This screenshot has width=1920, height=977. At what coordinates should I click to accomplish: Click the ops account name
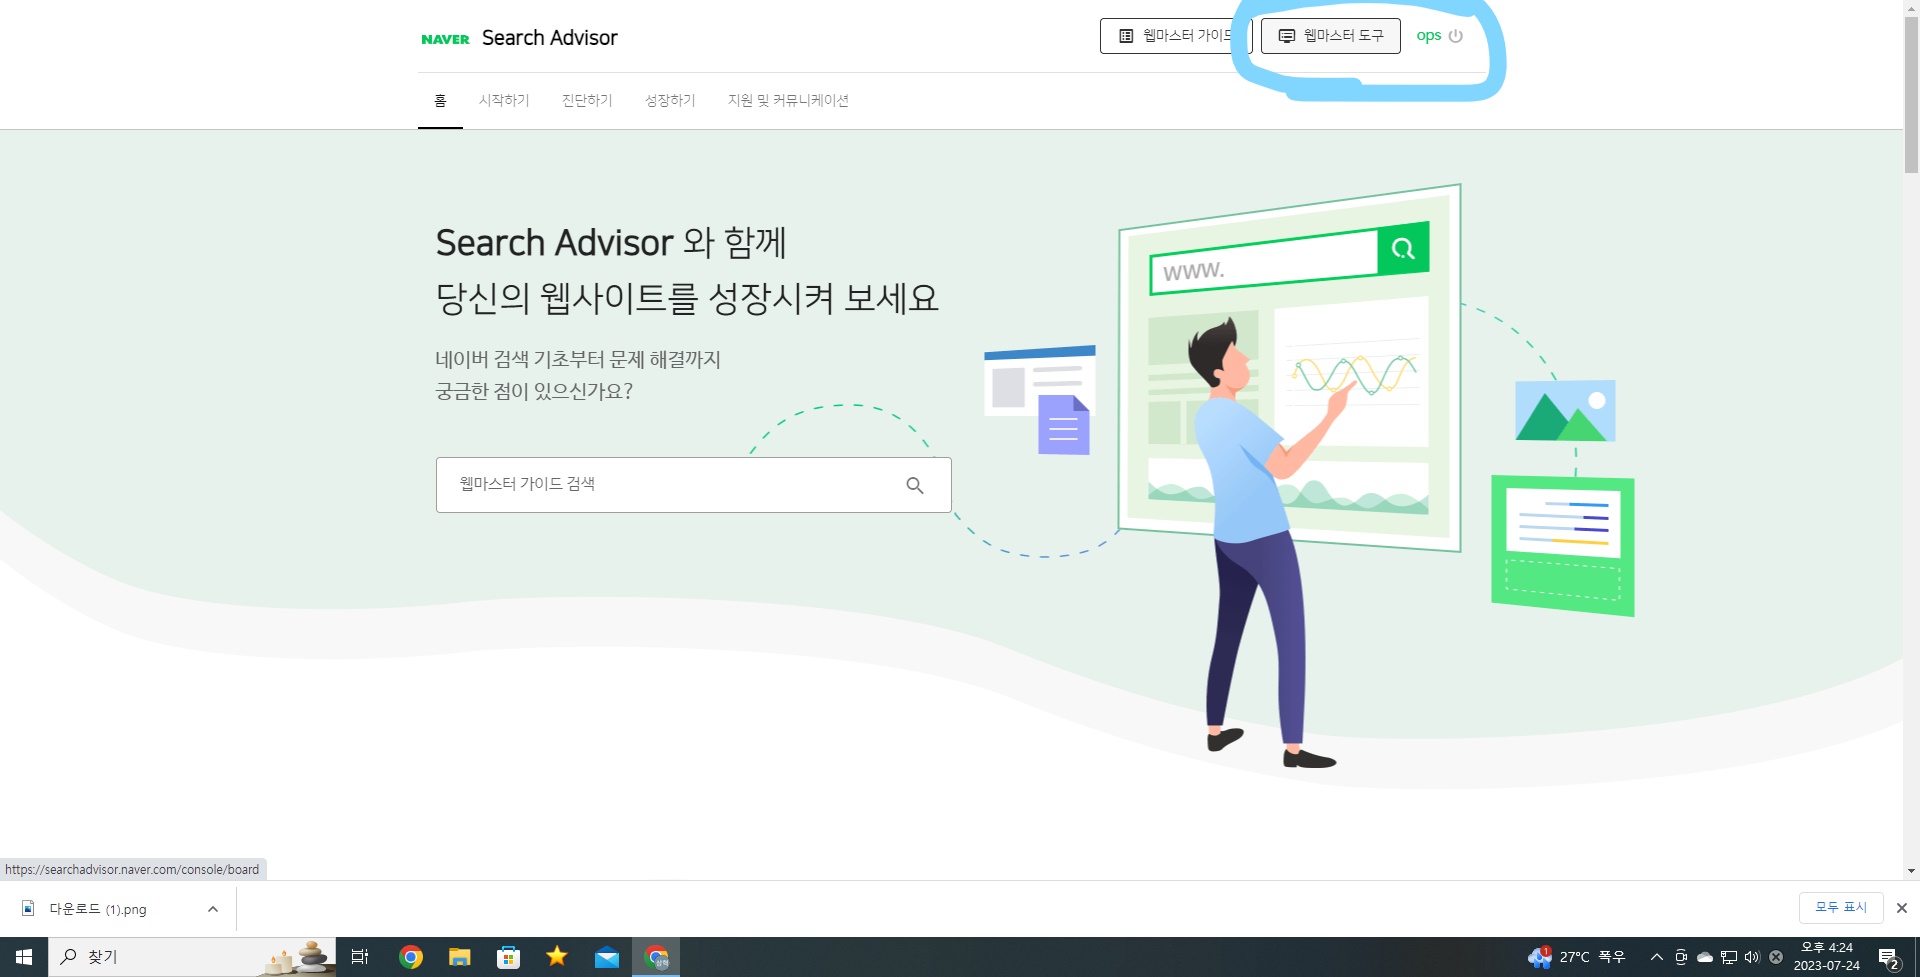tap(1428, 36)
